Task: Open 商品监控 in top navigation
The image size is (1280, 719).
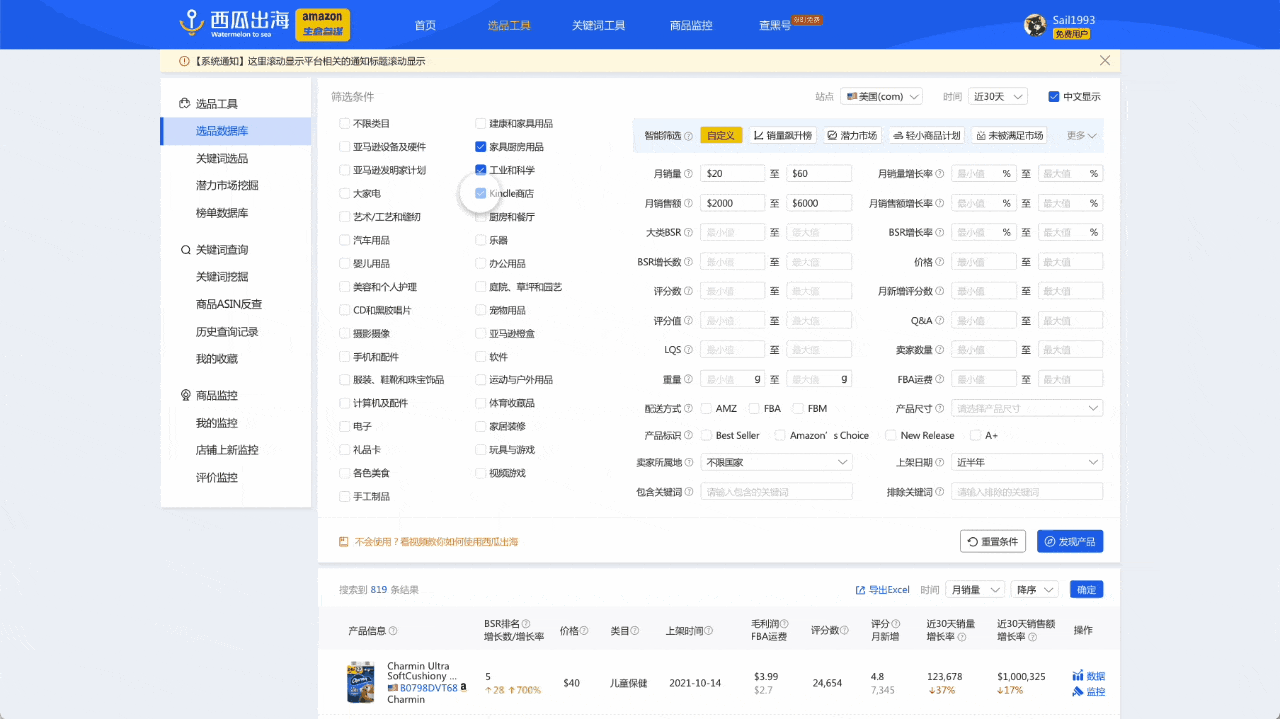Action: (x=691, y=26)
